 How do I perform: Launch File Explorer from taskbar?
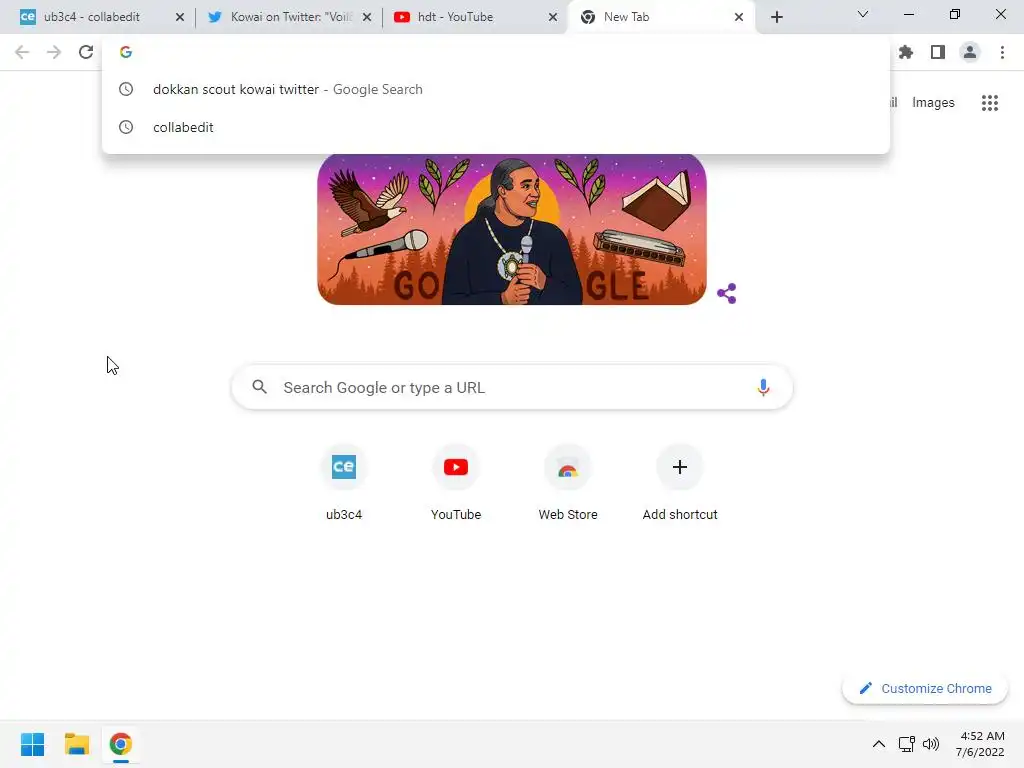pyautogui.click(x=76, y=744)
